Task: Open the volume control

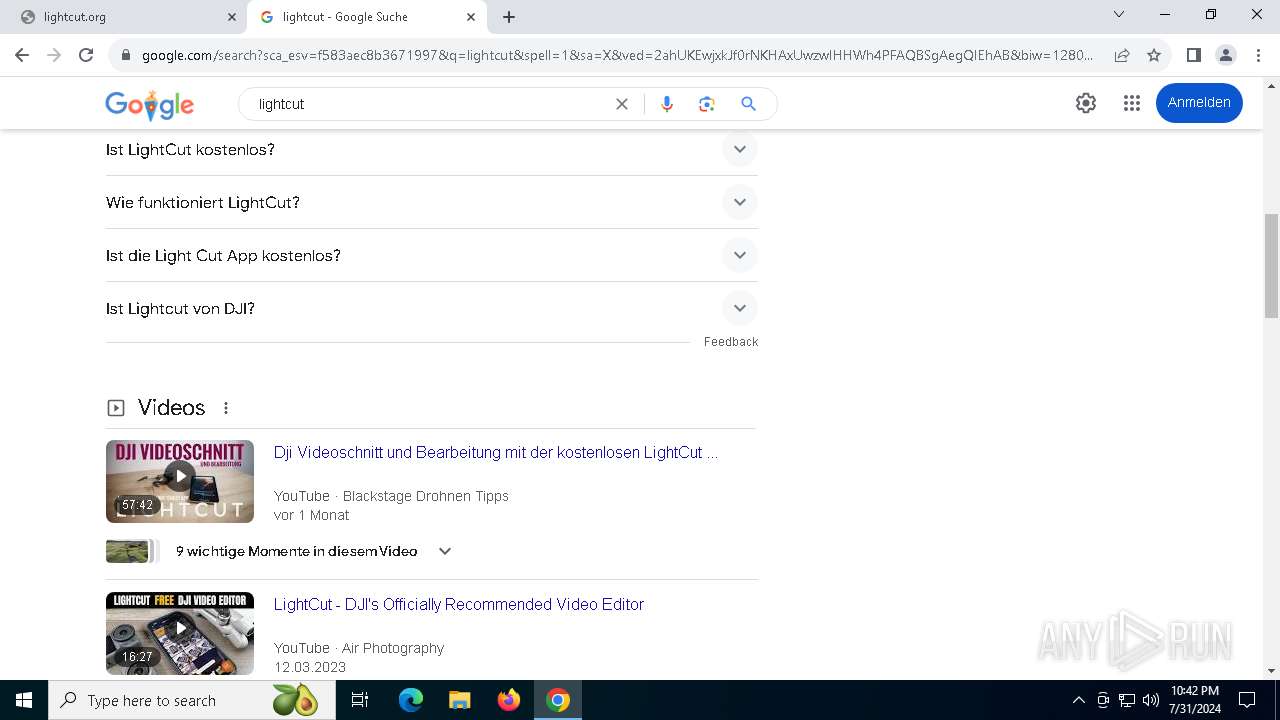Action: coord(1151,700)
